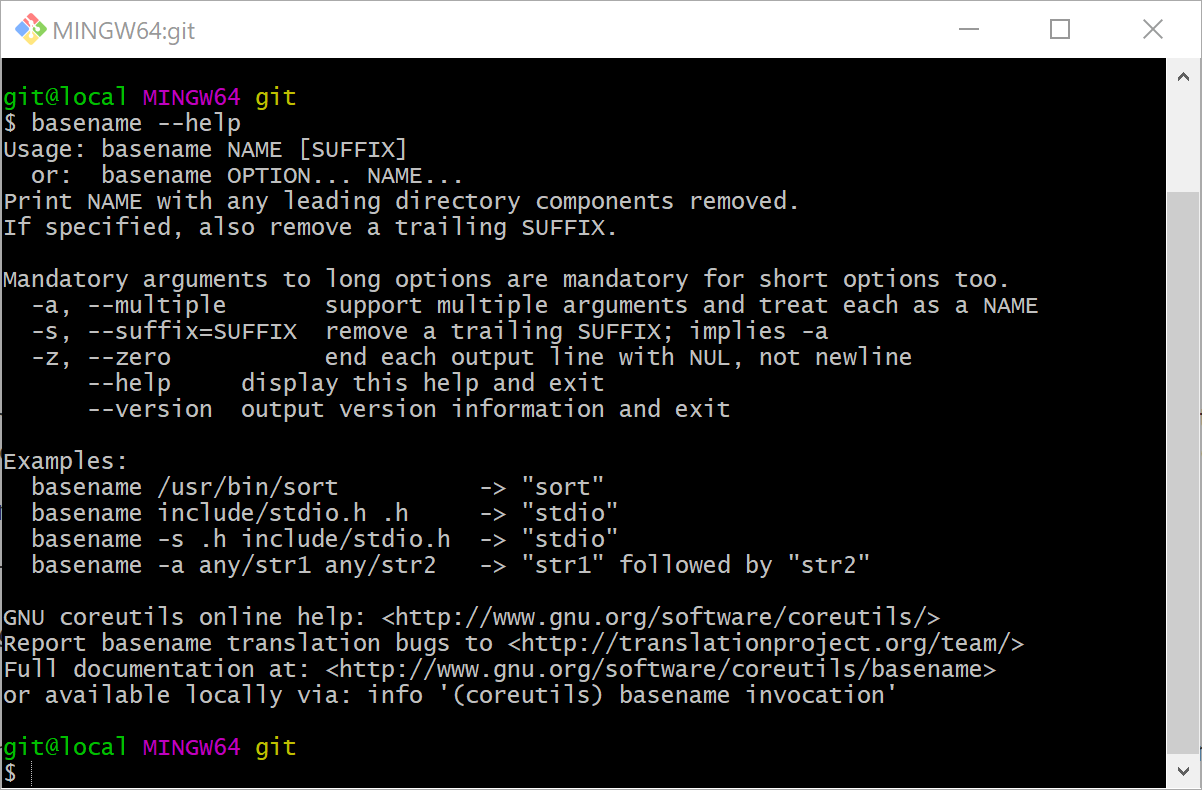Click the yellow git branch name in the prompt
This screenshot has width=1202, height=790.
275,746
